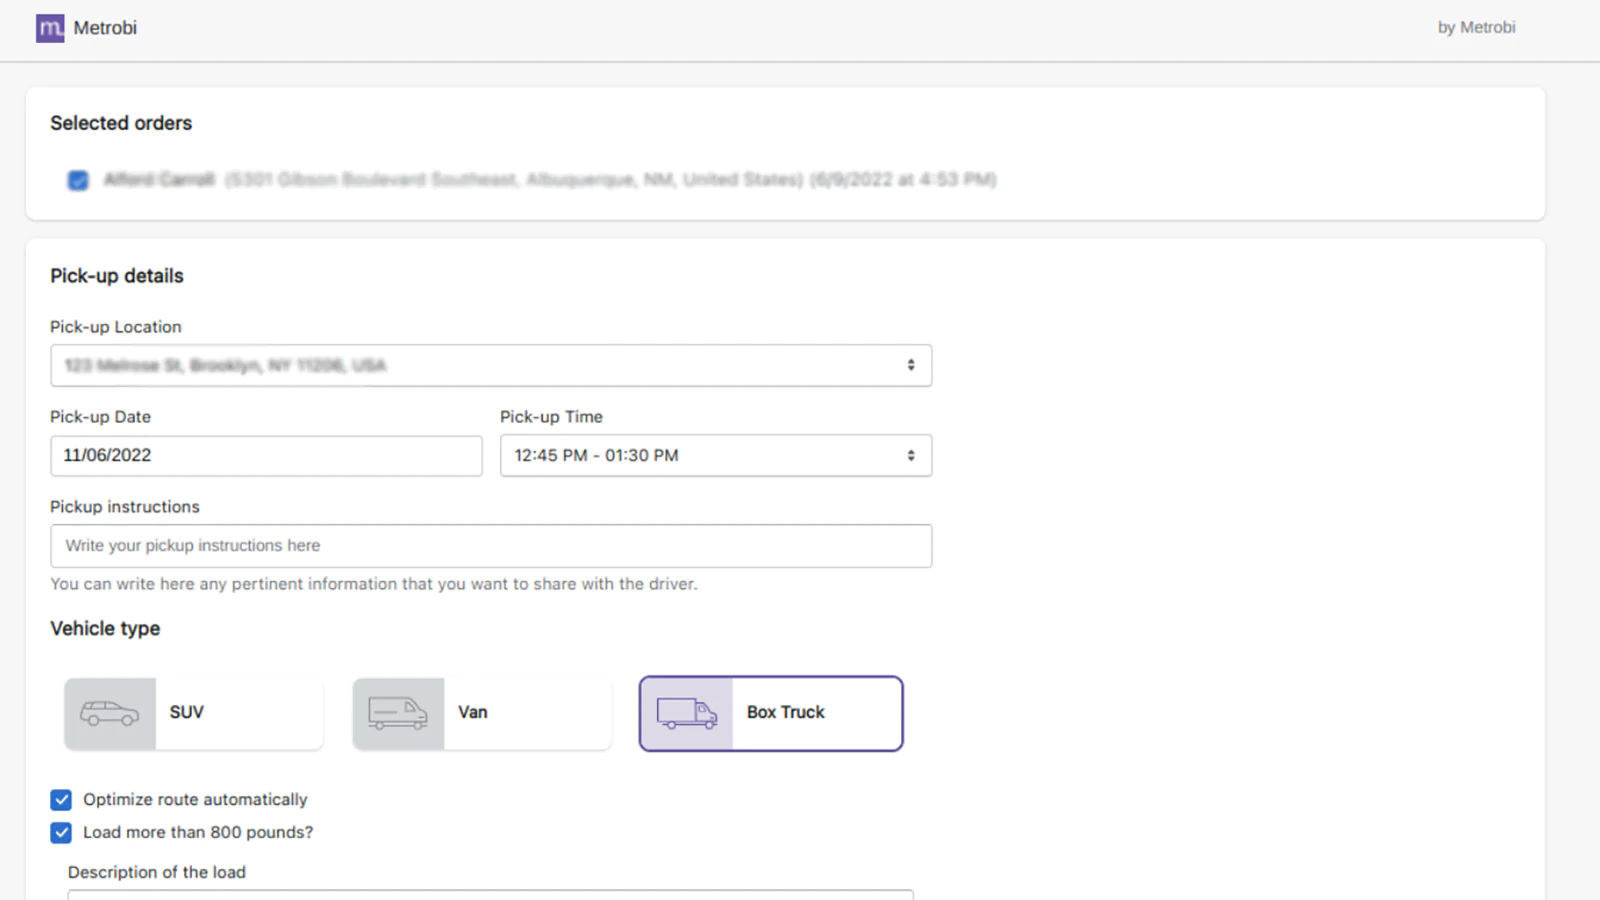
Task: Click the 12:45 PM - 01:30 PM time text
Action: 596,455
